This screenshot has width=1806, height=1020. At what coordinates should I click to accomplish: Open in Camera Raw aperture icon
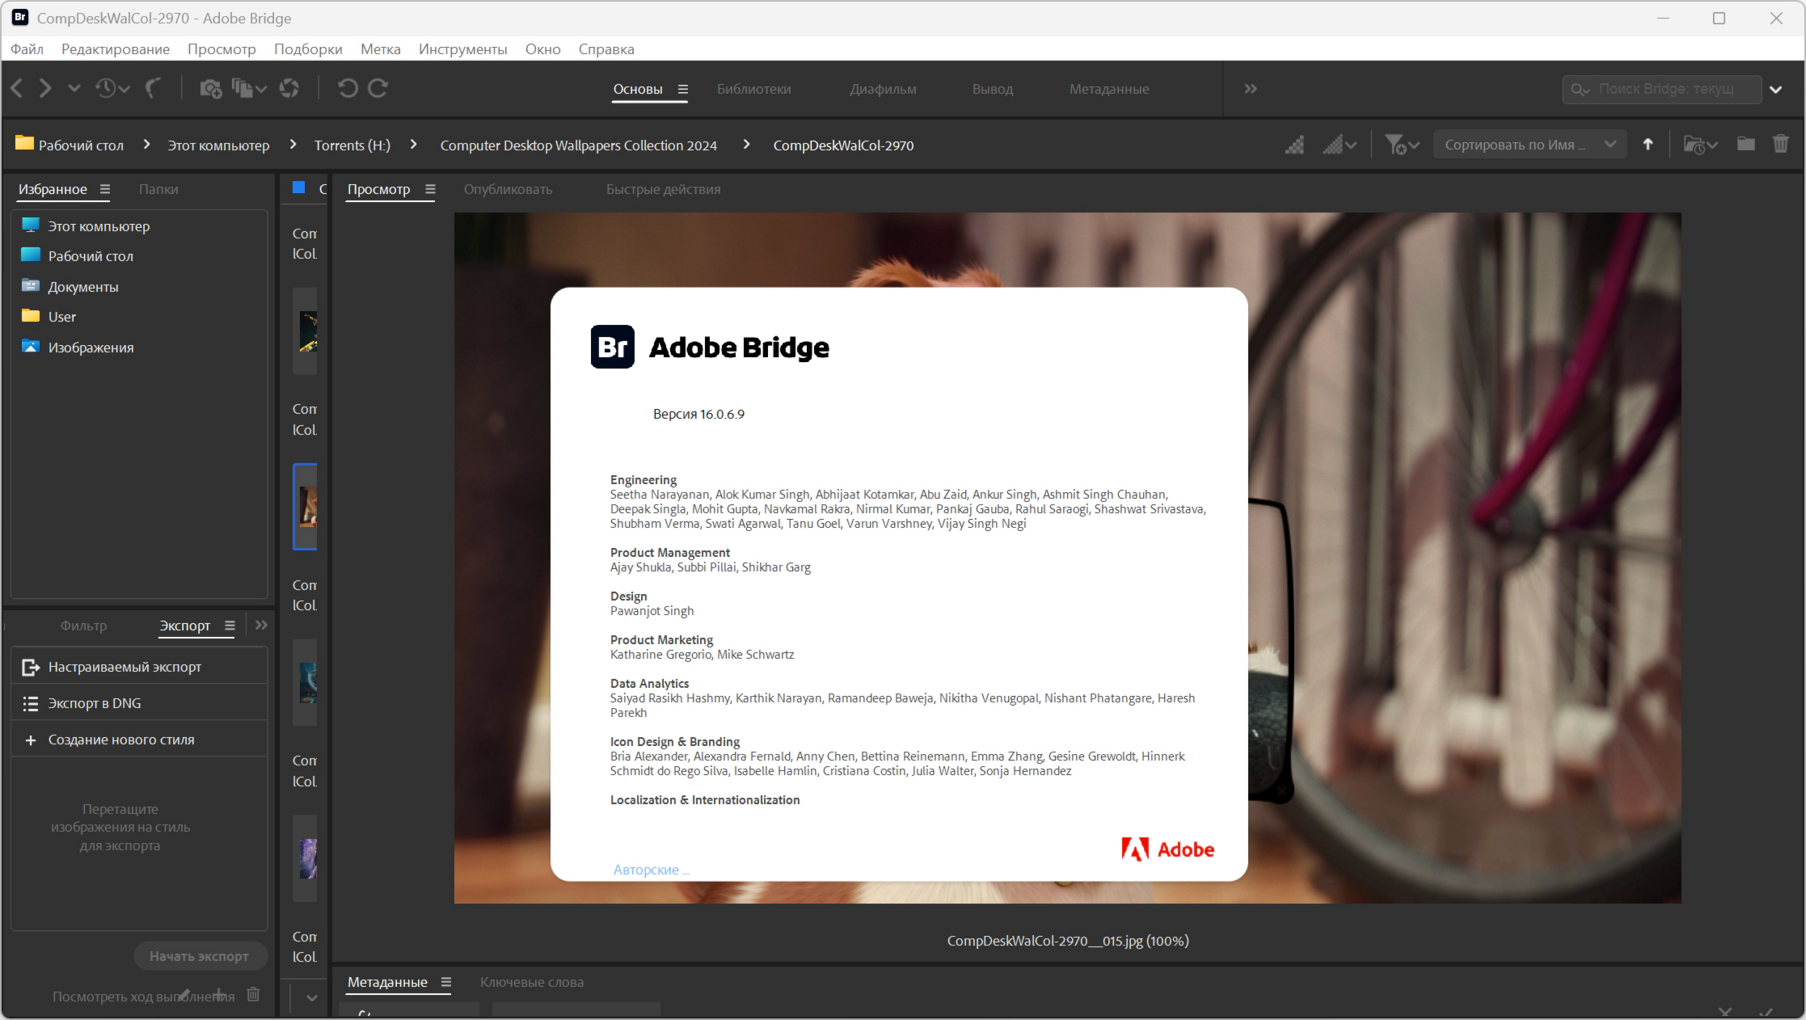289,88
